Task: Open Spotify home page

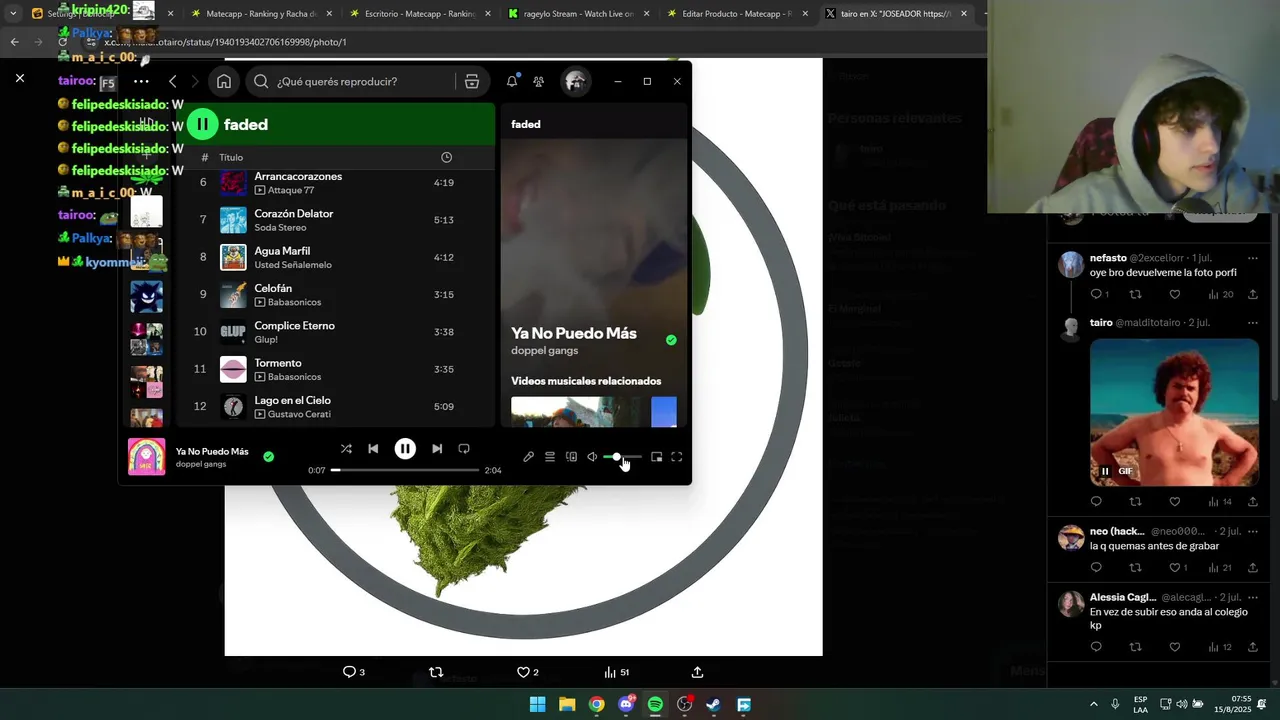Action: 224,81
